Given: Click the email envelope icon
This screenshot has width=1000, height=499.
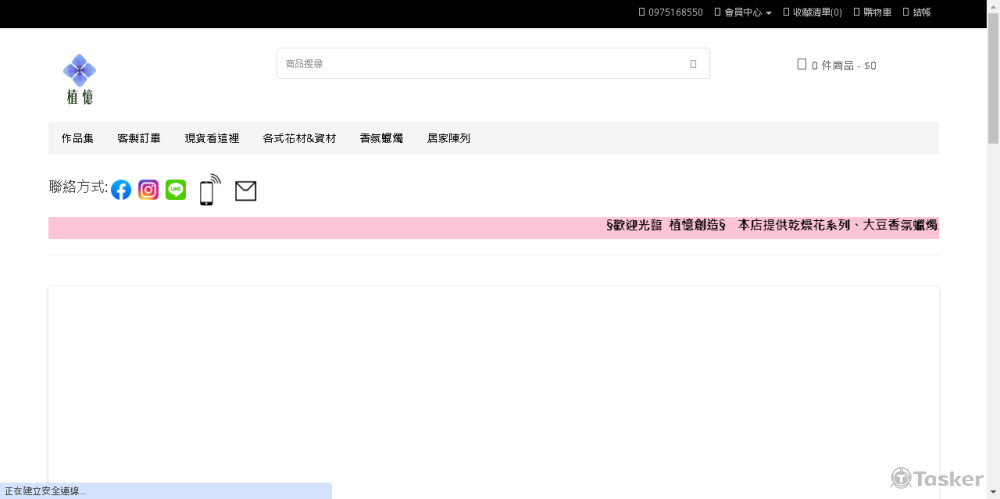Looking at the screenshot, I should coord(245,191).
